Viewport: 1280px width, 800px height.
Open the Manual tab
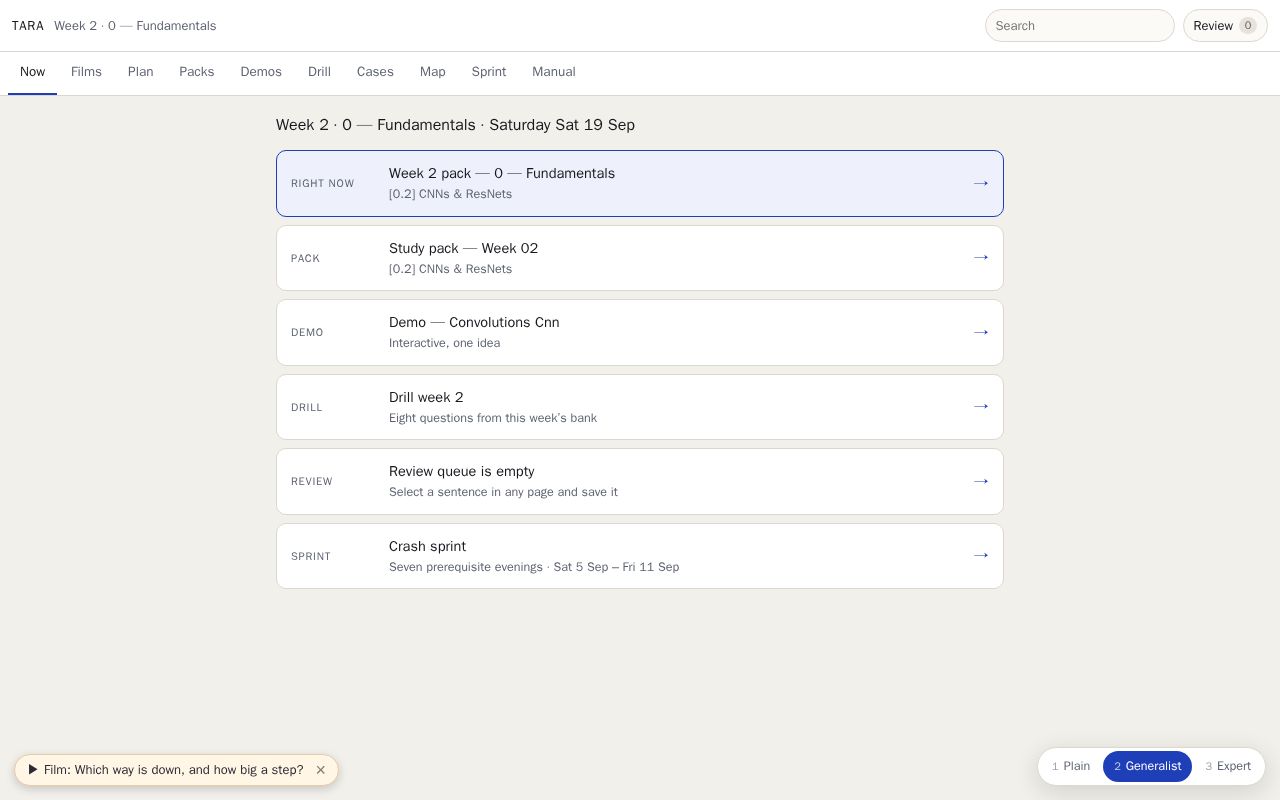pos(554,72)
